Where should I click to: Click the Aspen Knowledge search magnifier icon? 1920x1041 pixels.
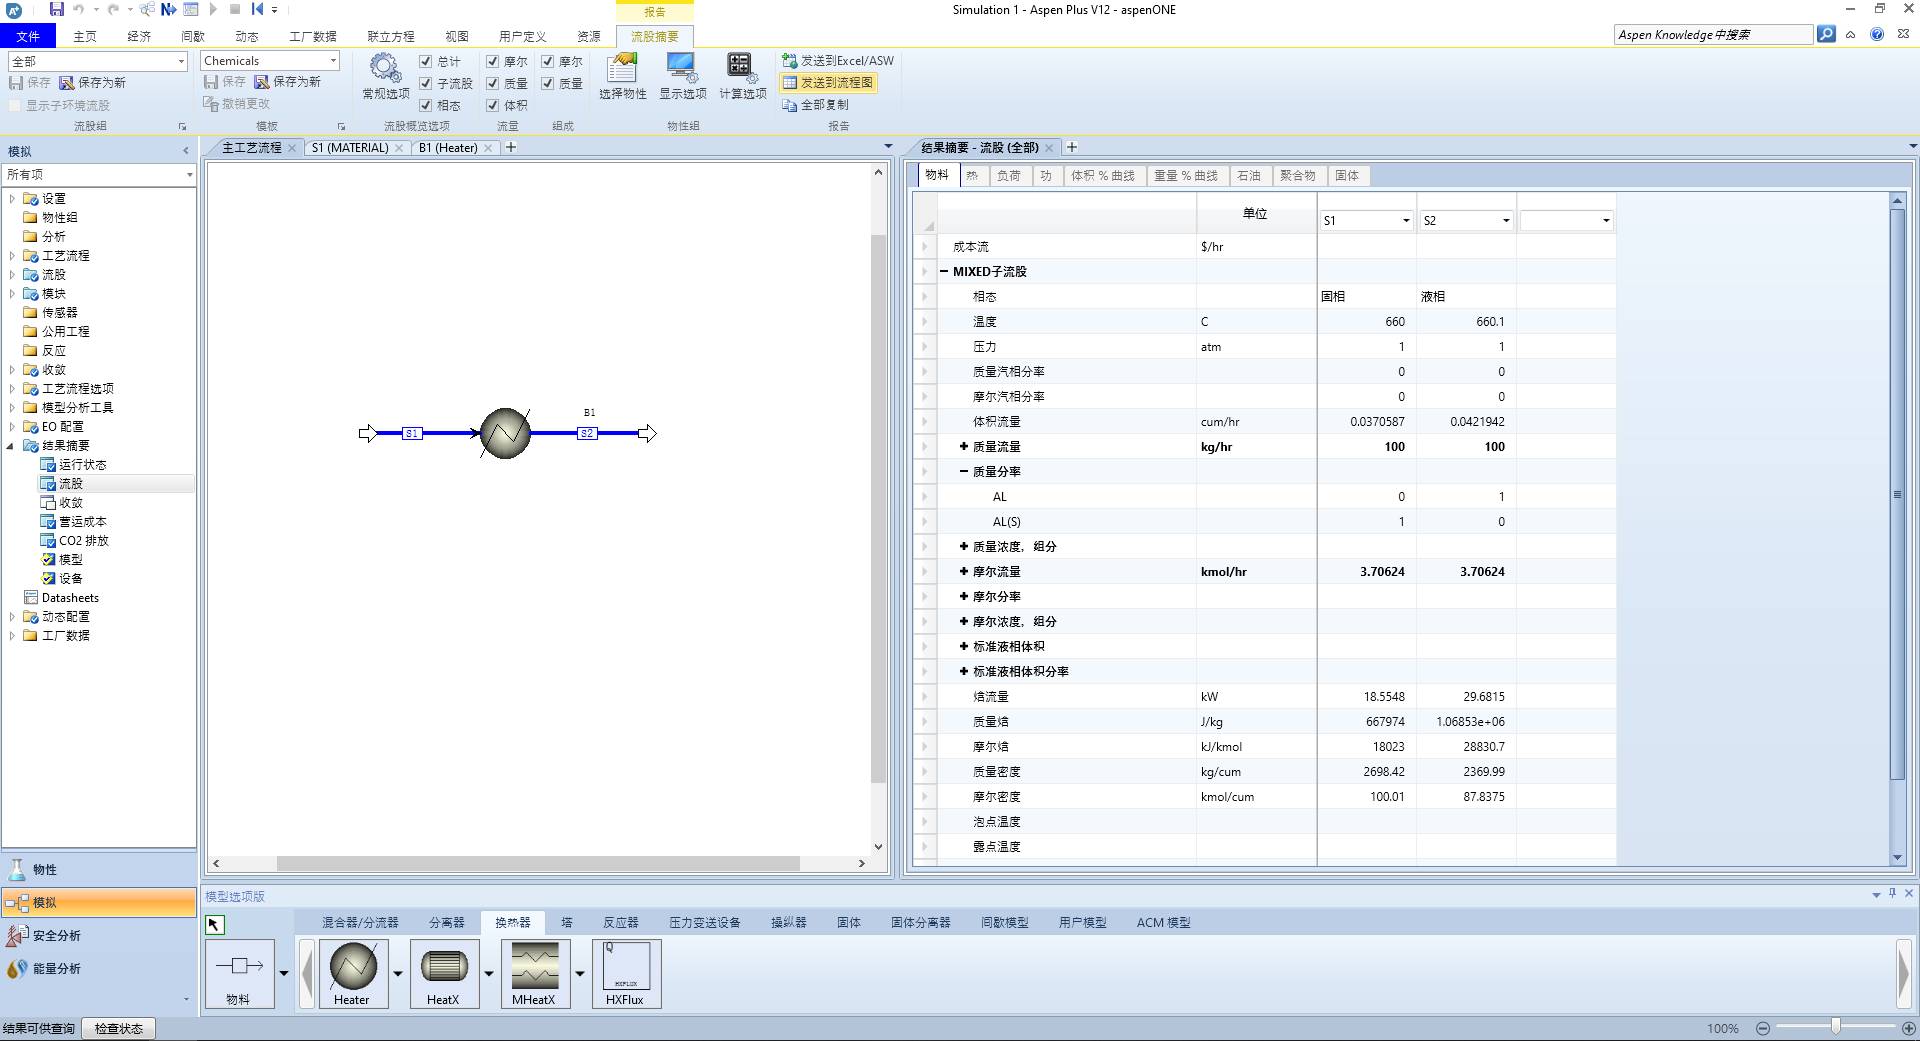click(x=1826, y=34)
